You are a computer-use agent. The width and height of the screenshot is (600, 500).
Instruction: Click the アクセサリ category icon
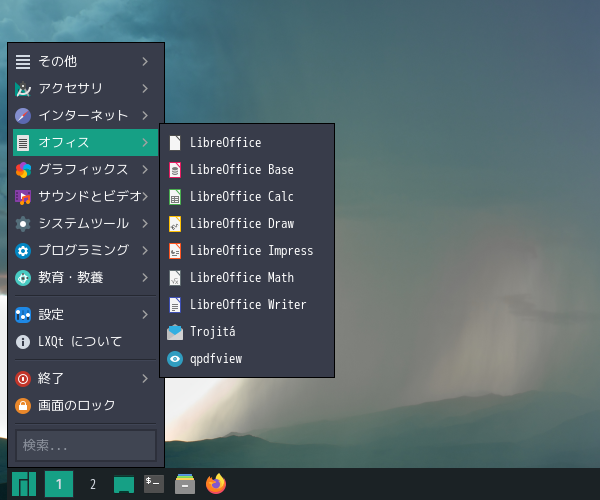[23, 89]
